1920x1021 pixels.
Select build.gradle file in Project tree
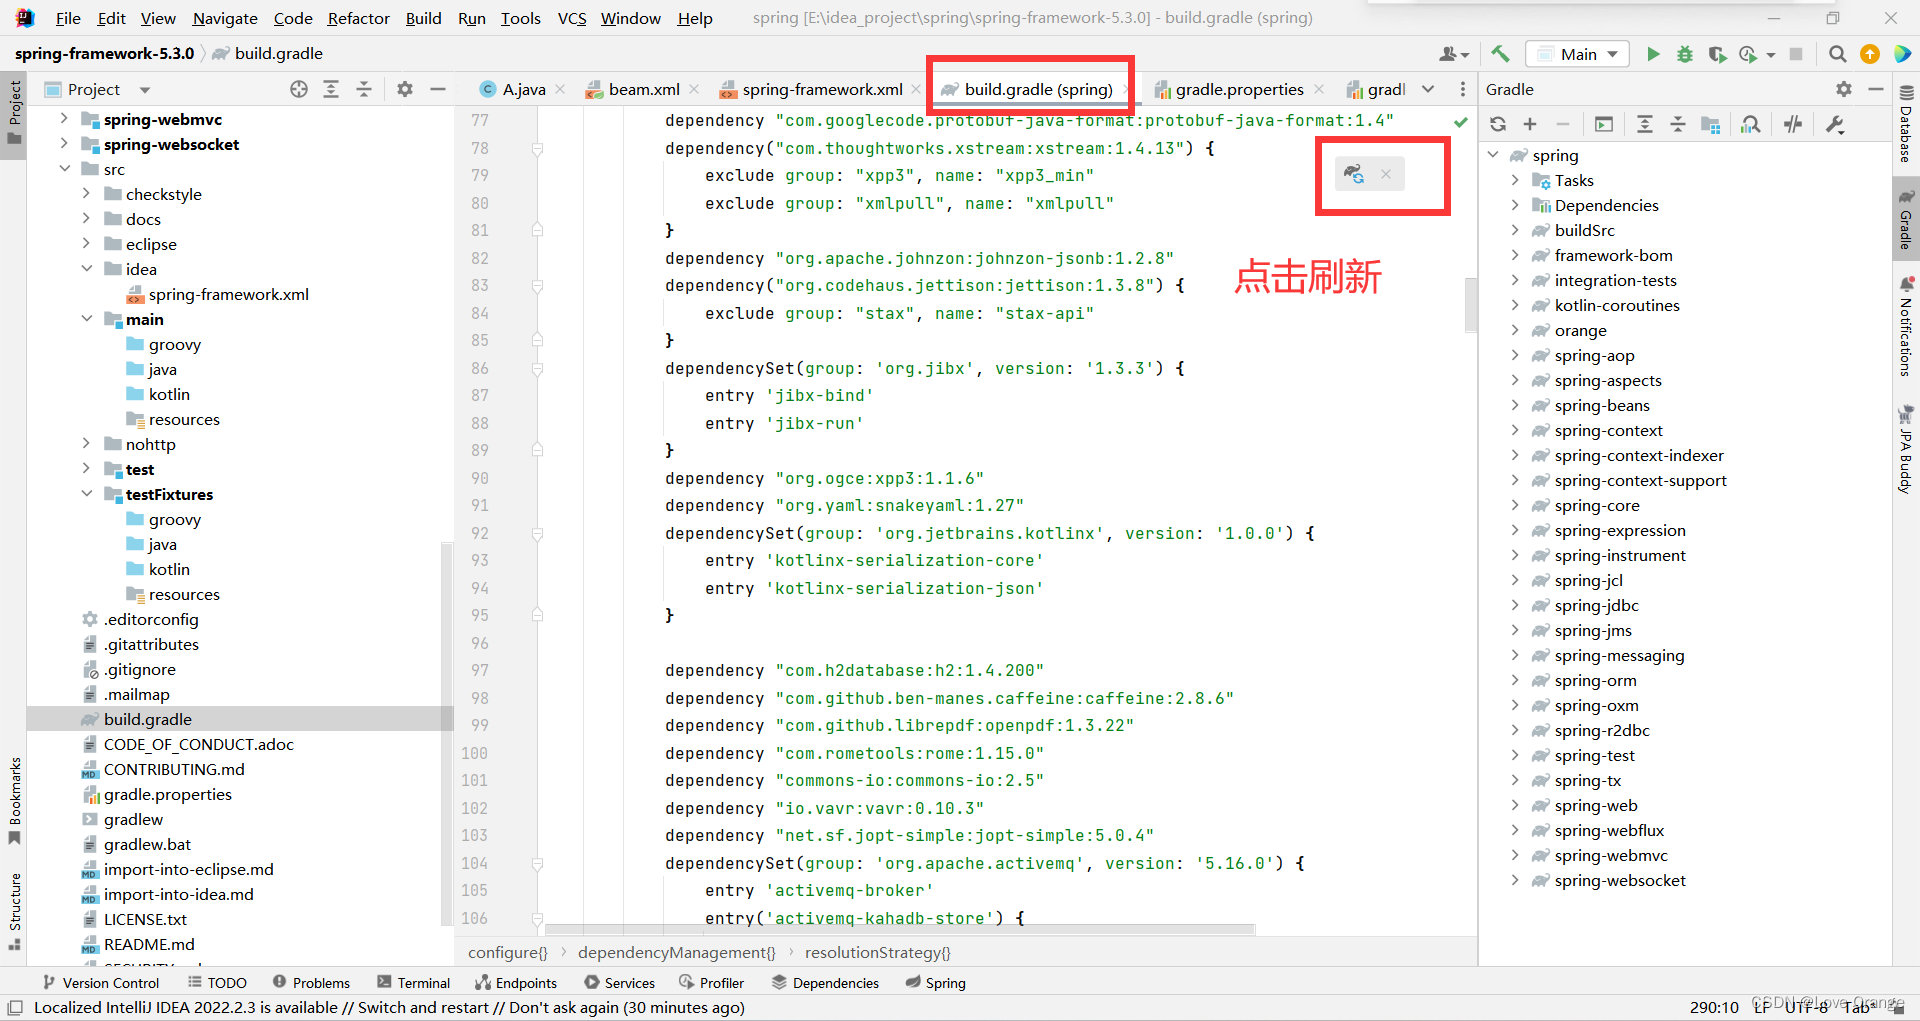[239, 719]
